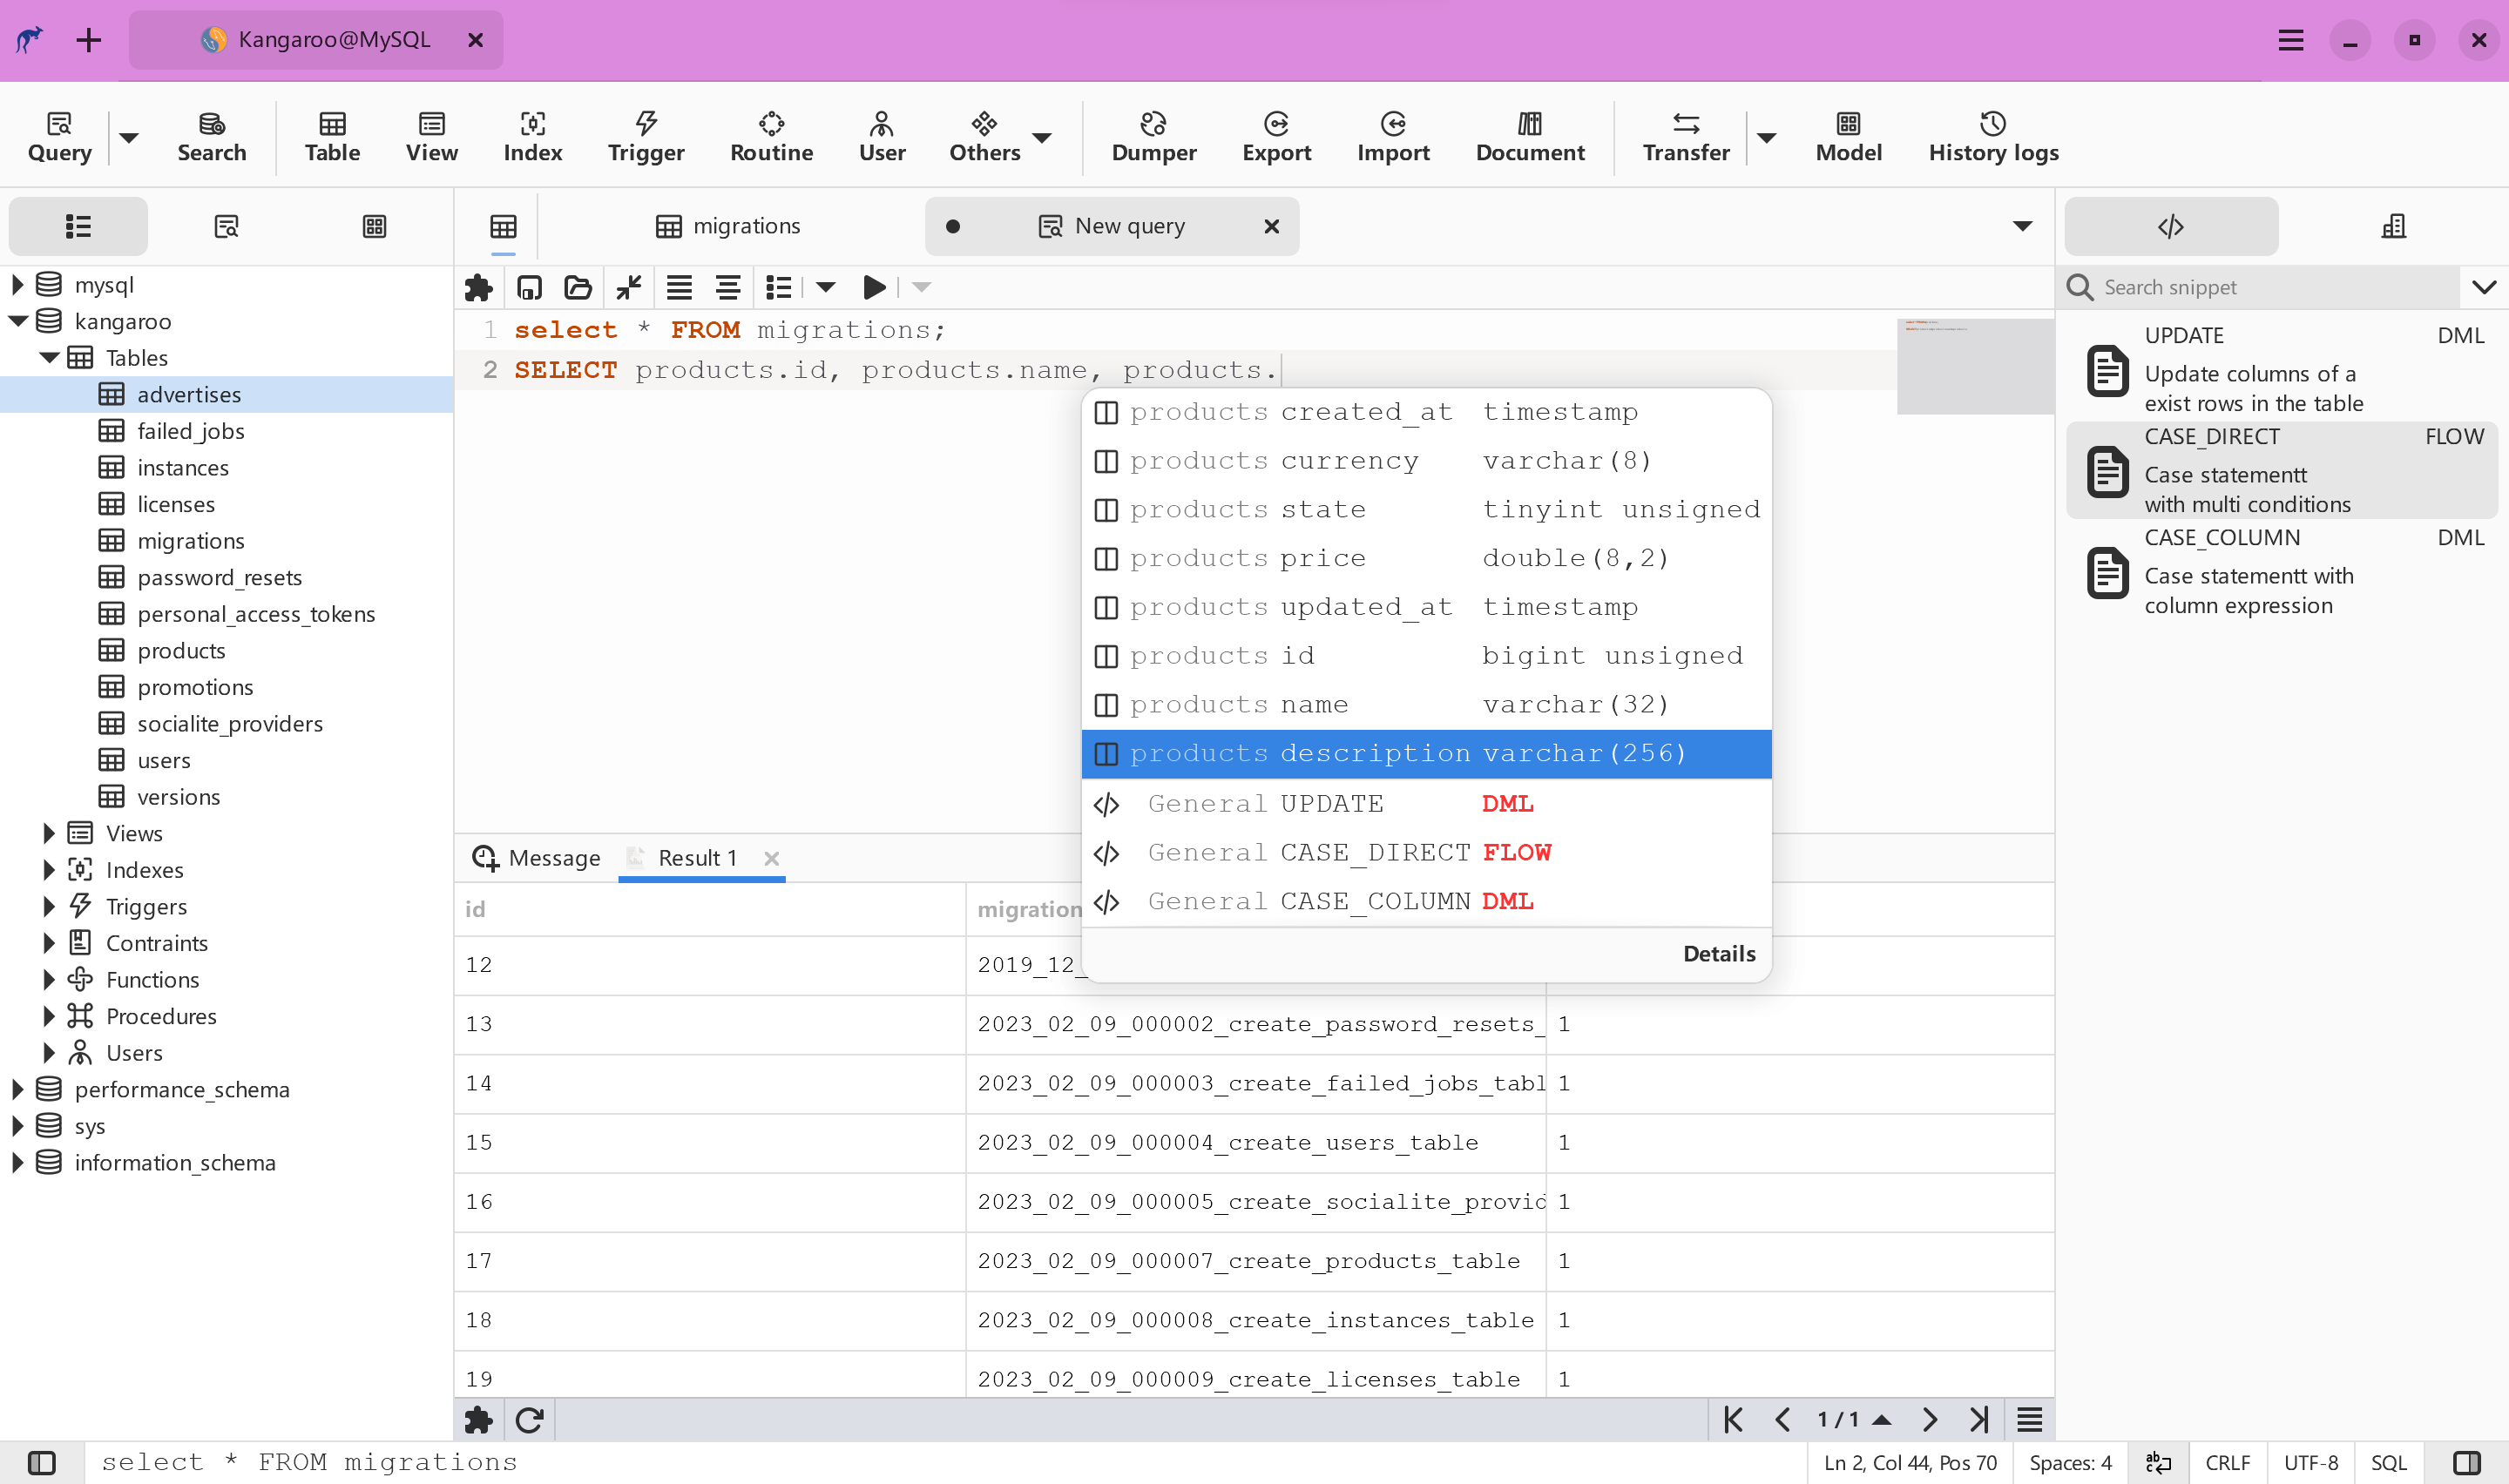Create a new Routine
Screen dimensions: 2509x1484
pyautogui.click(x=769, y=137)
